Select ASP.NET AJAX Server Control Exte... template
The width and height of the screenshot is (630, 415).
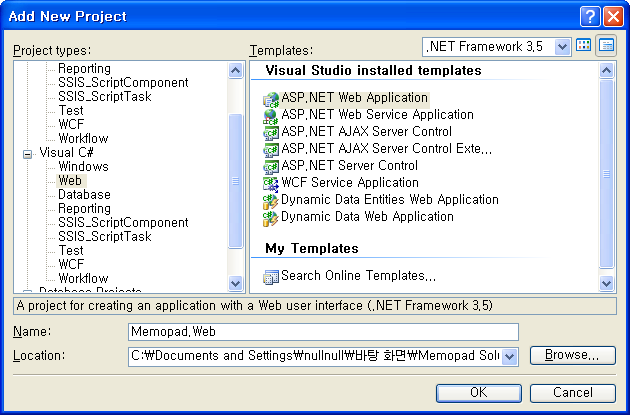click(x=386, y=149)
